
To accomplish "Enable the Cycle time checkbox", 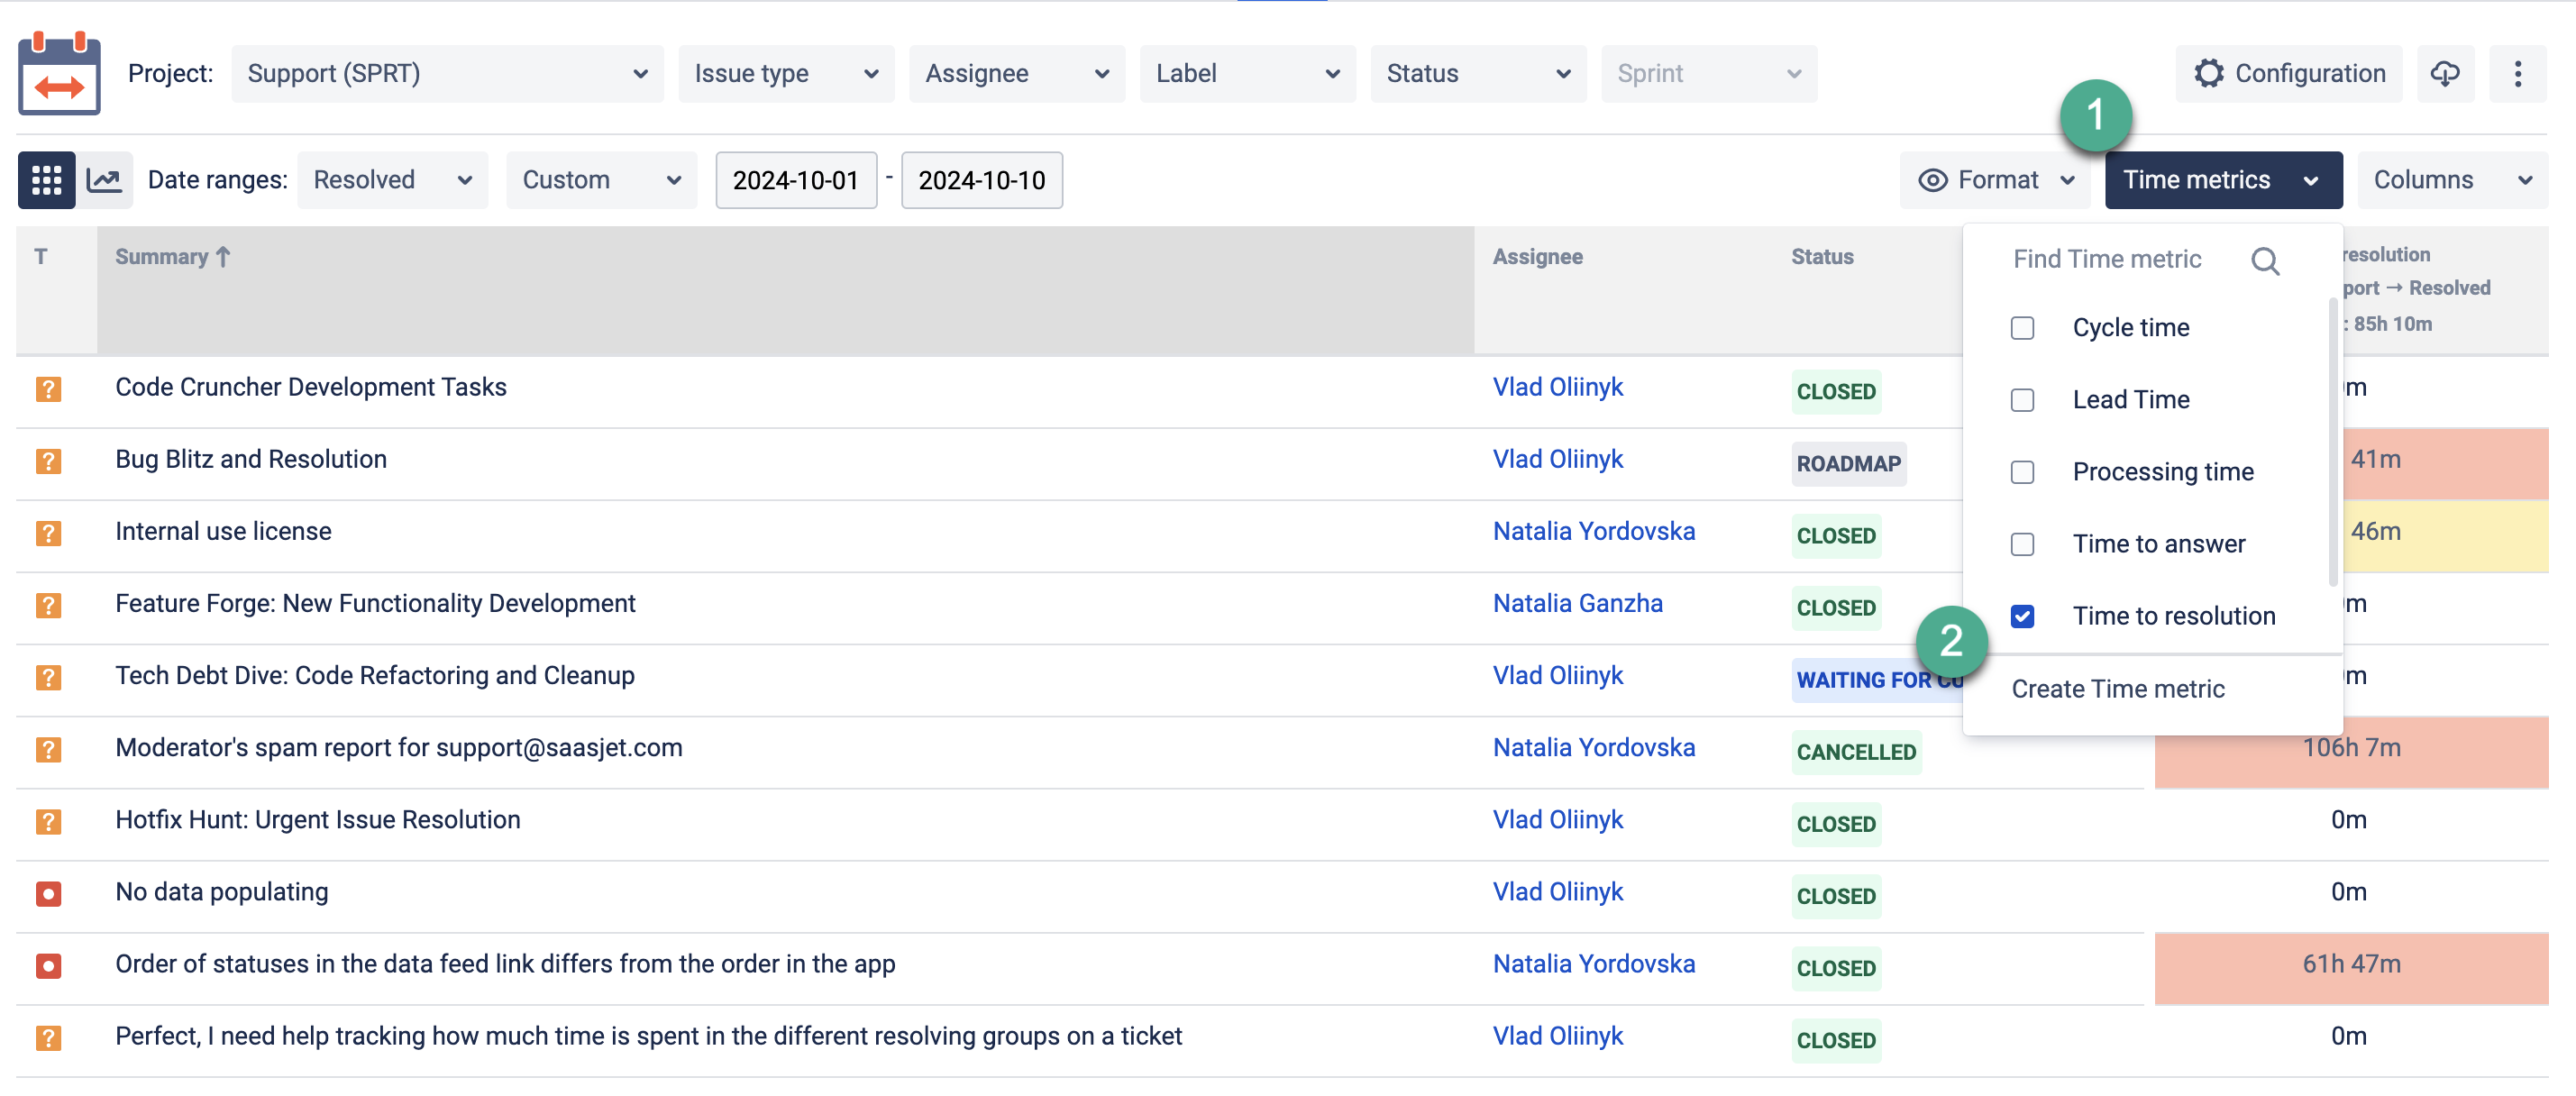I will tap(2021, 328).
